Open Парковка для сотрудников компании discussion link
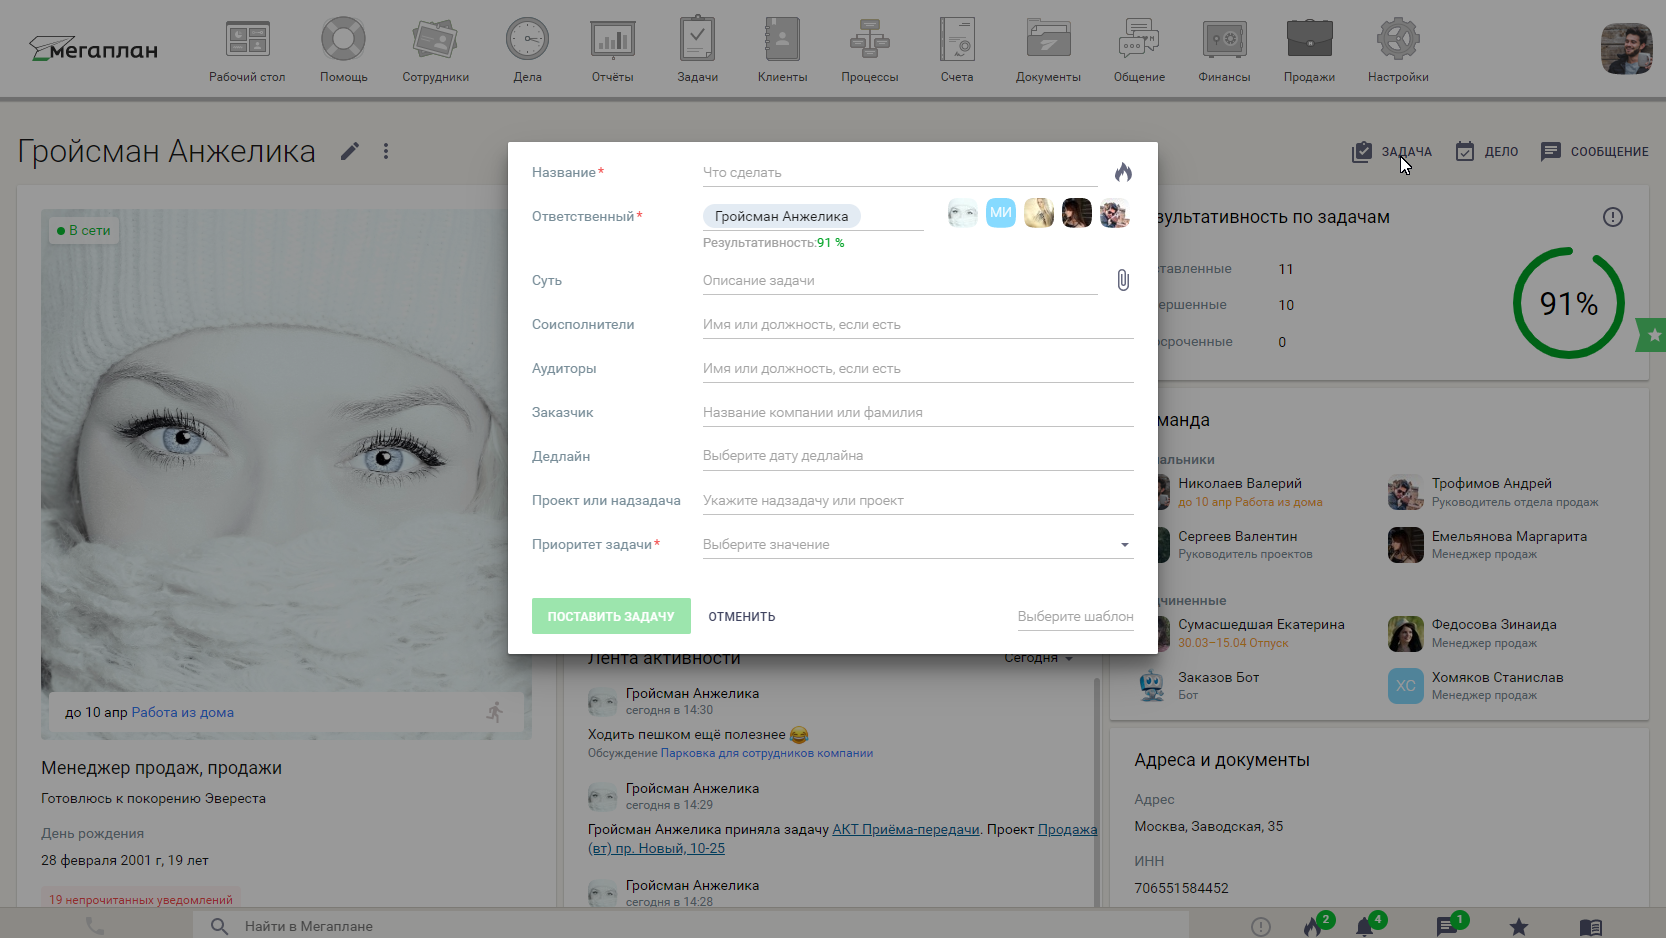The width and height of the screenshot is (1666, 938). click(767, 753)
